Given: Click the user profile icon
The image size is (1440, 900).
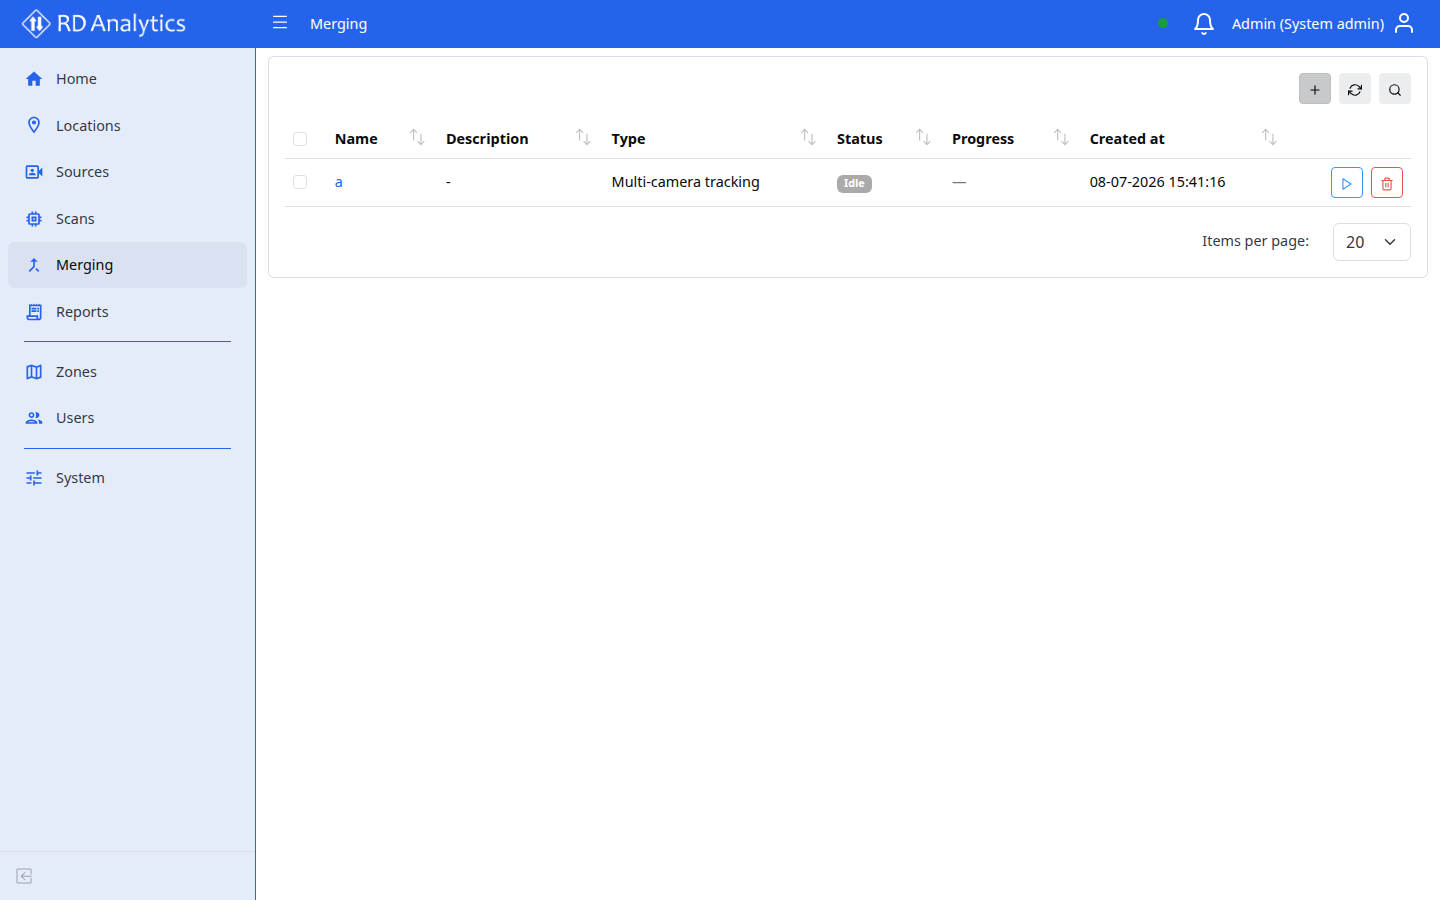Looking at the screenshot, I should [1404, 23].
